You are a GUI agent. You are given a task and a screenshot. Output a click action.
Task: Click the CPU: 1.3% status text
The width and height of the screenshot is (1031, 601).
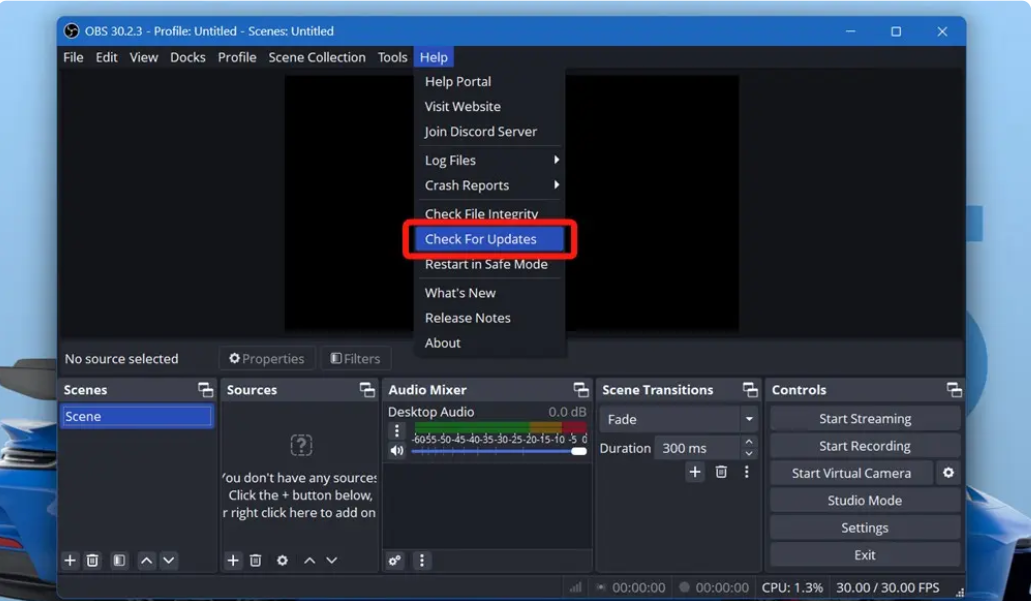[x=792, y=587]
